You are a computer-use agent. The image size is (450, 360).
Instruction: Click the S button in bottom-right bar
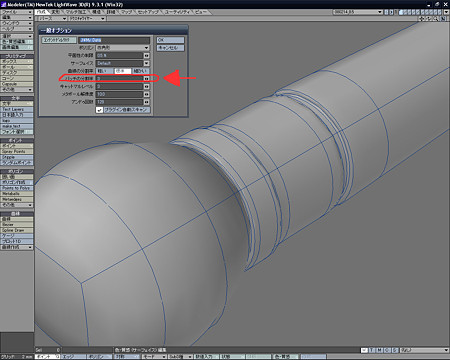coord(395,350)
